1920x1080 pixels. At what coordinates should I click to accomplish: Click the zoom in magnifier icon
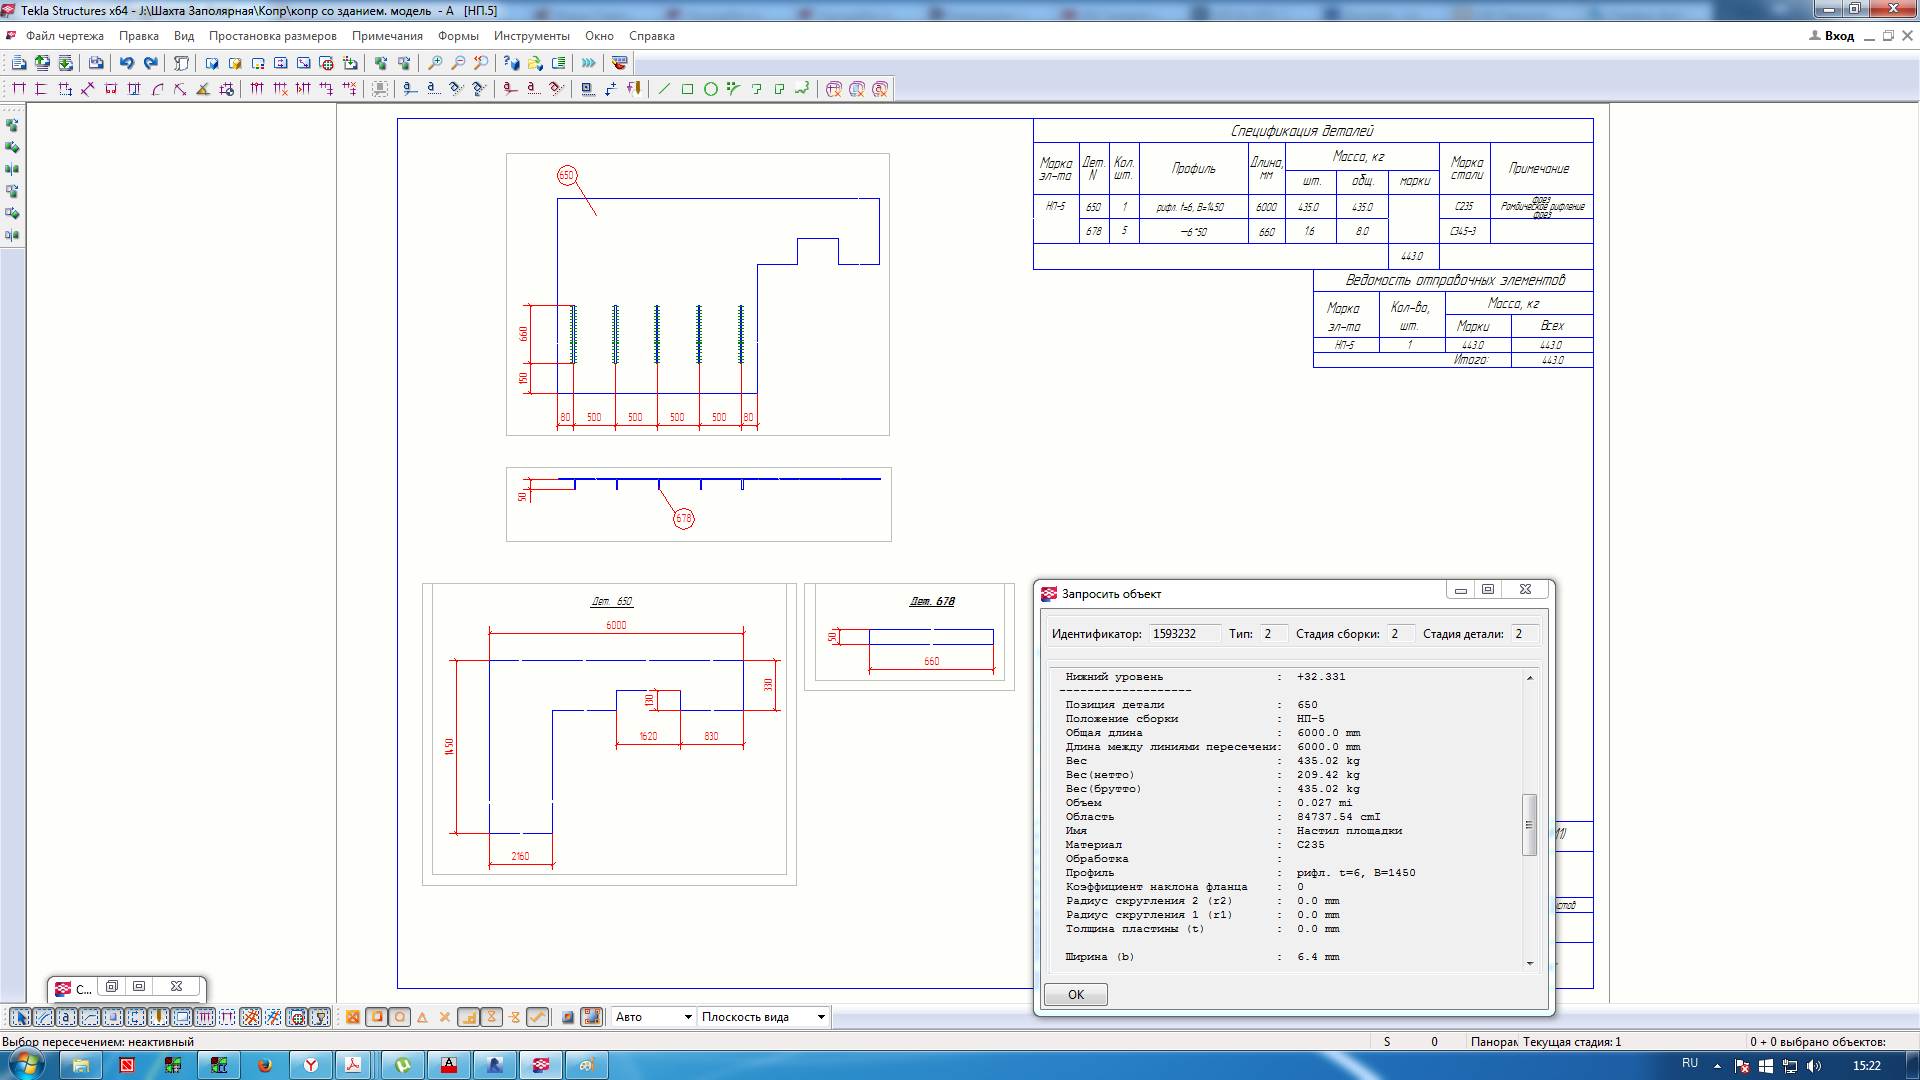[435, 63]
